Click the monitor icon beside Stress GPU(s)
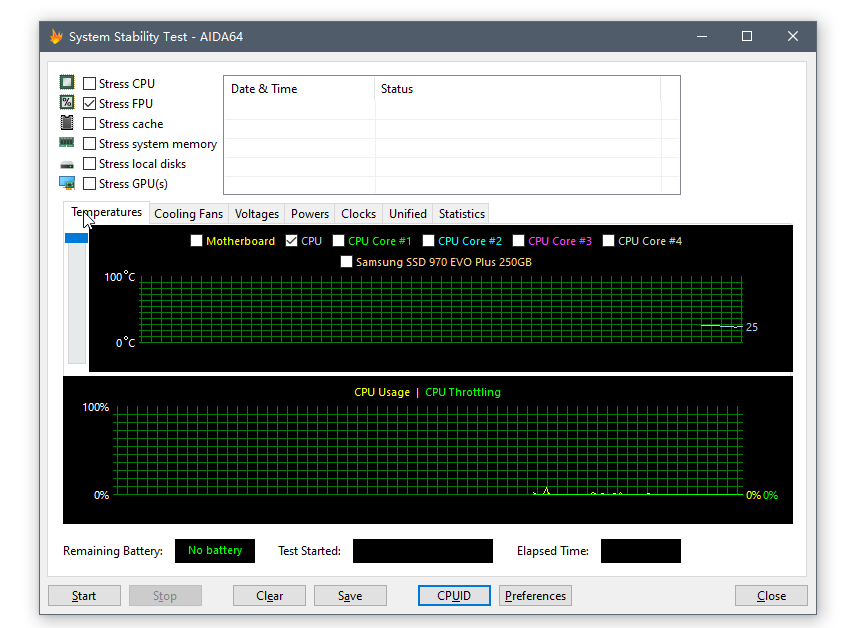This screenshot has width=850, height=628. [x=67, y=183]
